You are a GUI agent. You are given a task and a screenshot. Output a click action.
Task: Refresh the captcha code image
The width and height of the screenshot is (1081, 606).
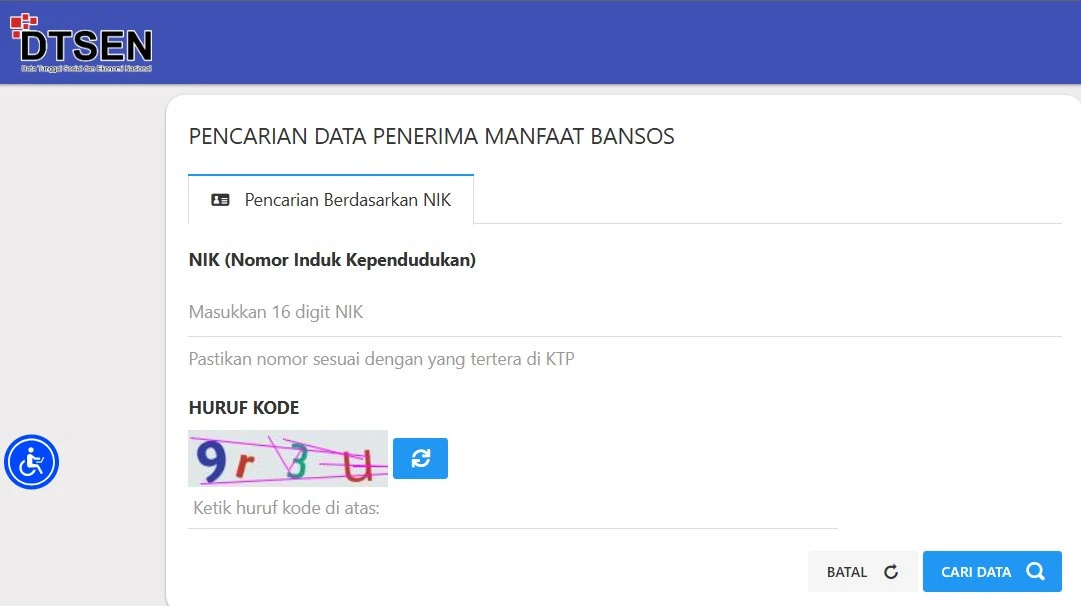click(421, 458)
